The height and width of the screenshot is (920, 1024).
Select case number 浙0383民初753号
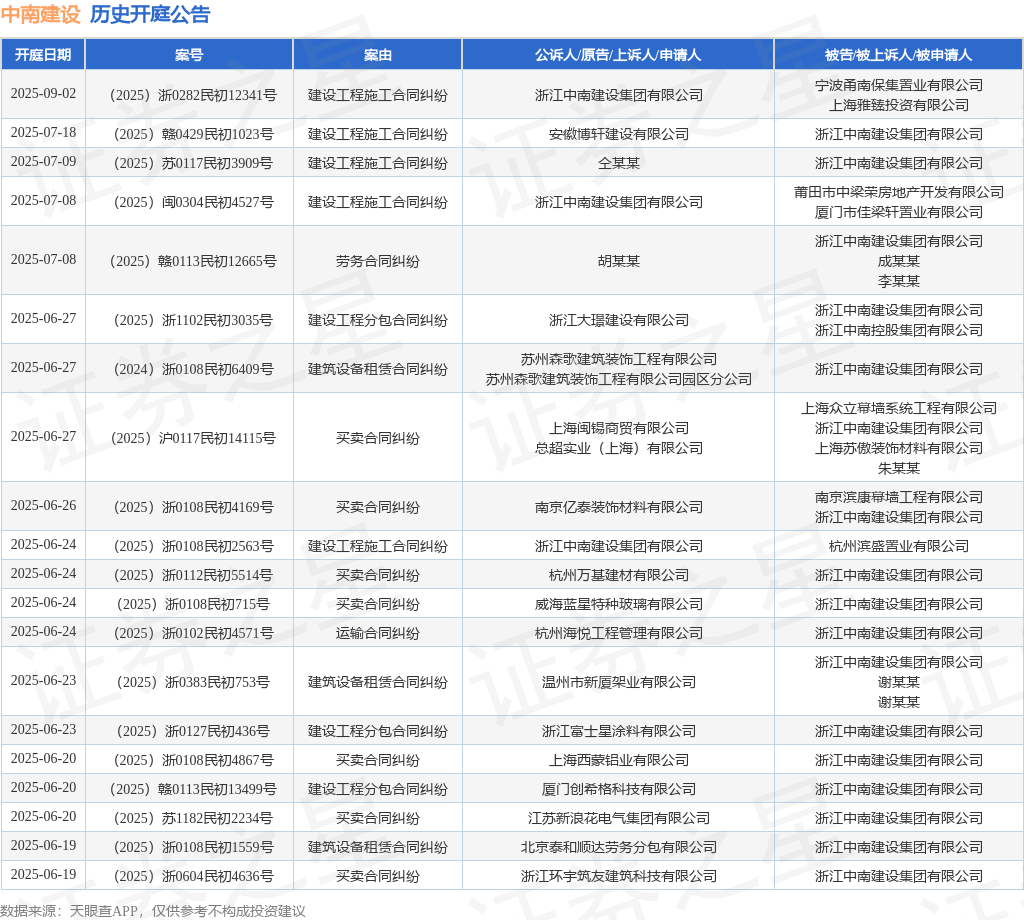193,682
